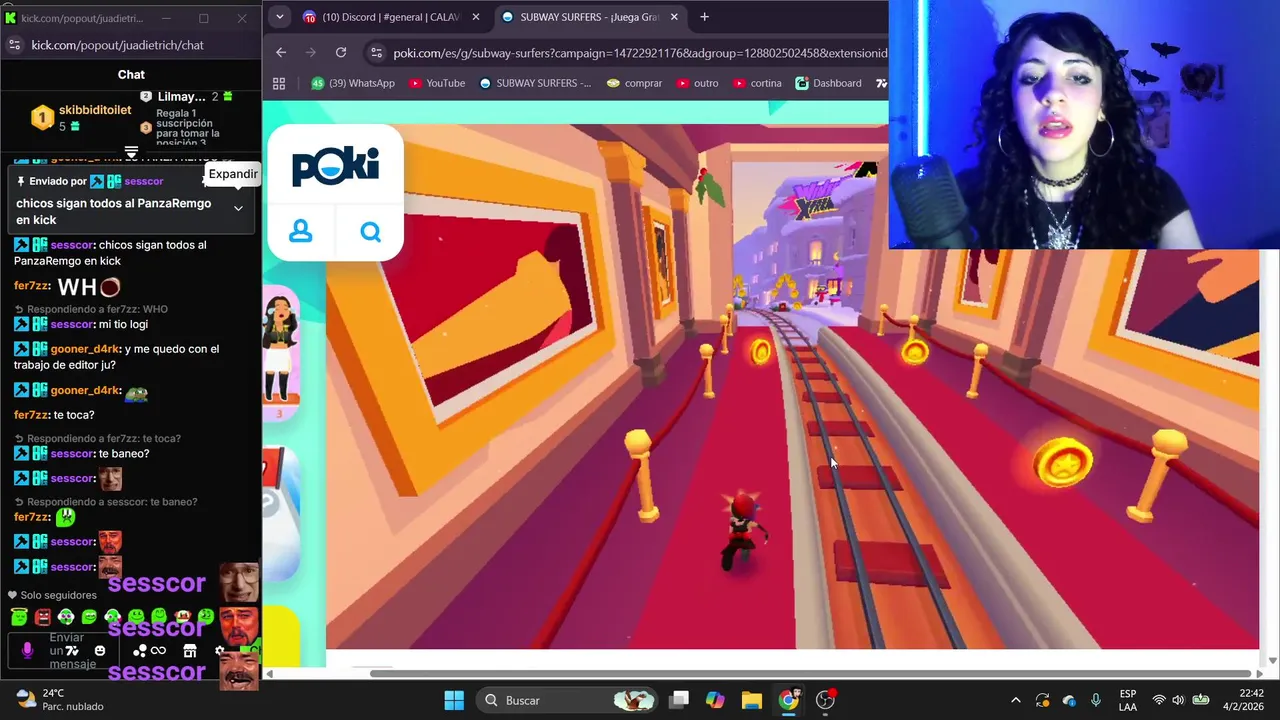Click the taskbar Buscar search box
The width and height of the screenshot is (1280, 720).
point(567,700)
